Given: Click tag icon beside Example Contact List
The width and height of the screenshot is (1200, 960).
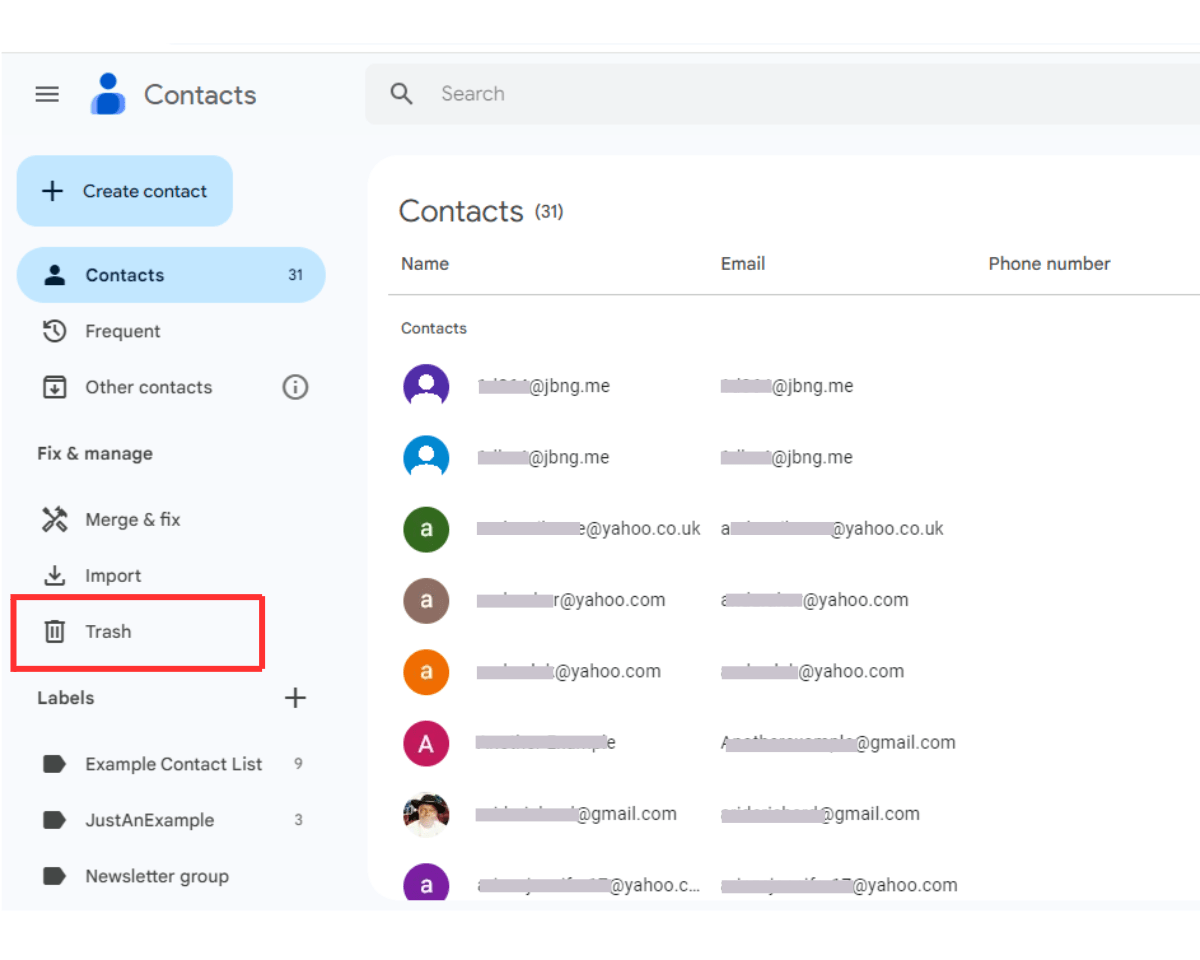Looking at the screenshot, I should pos(55,764).
